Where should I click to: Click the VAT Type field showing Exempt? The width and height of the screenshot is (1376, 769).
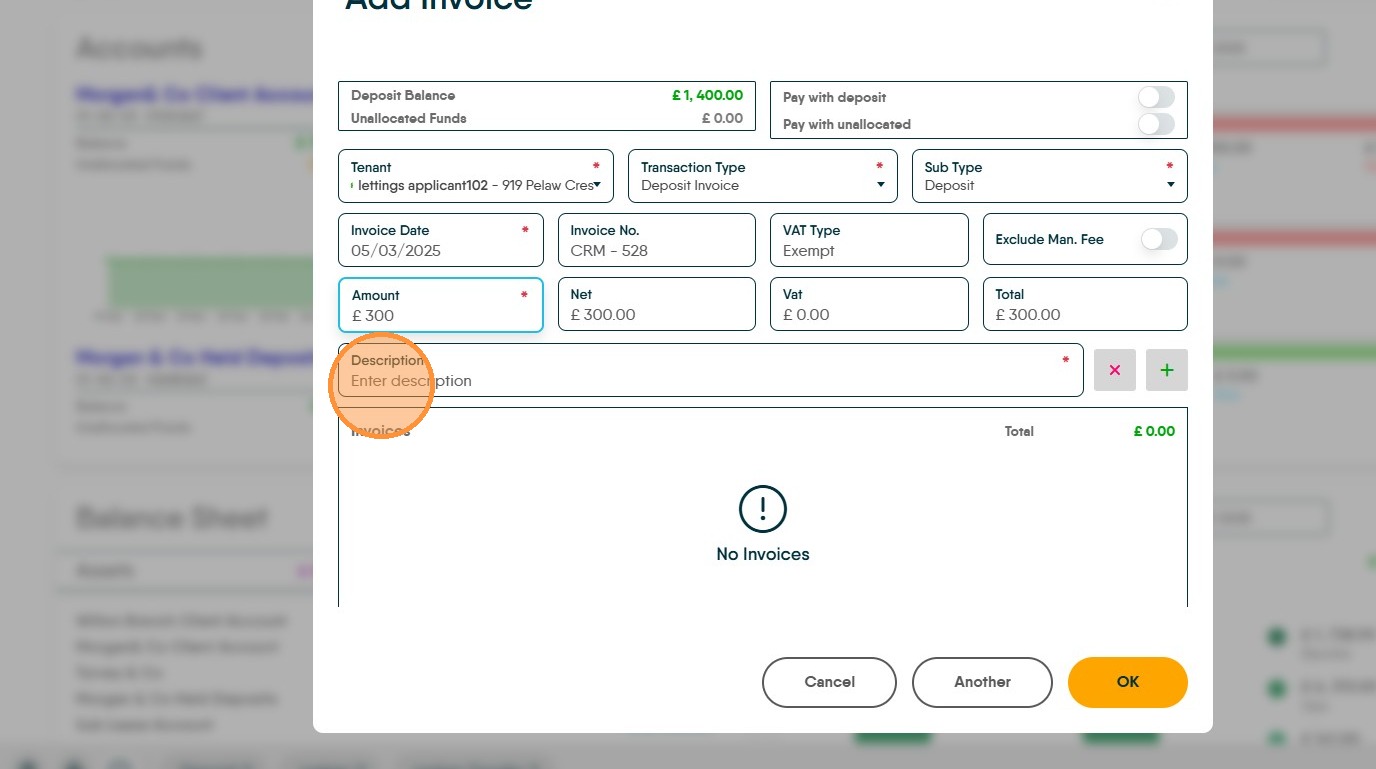(x=869, y=240)
